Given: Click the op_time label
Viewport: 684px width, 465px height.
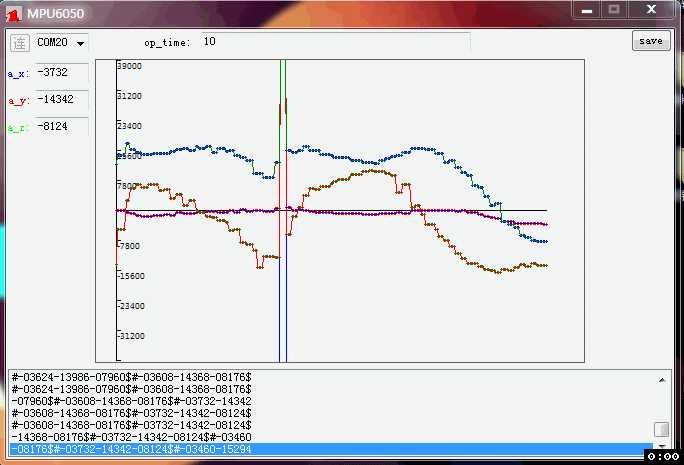Looking at the screenshot, I should [167, 43].
